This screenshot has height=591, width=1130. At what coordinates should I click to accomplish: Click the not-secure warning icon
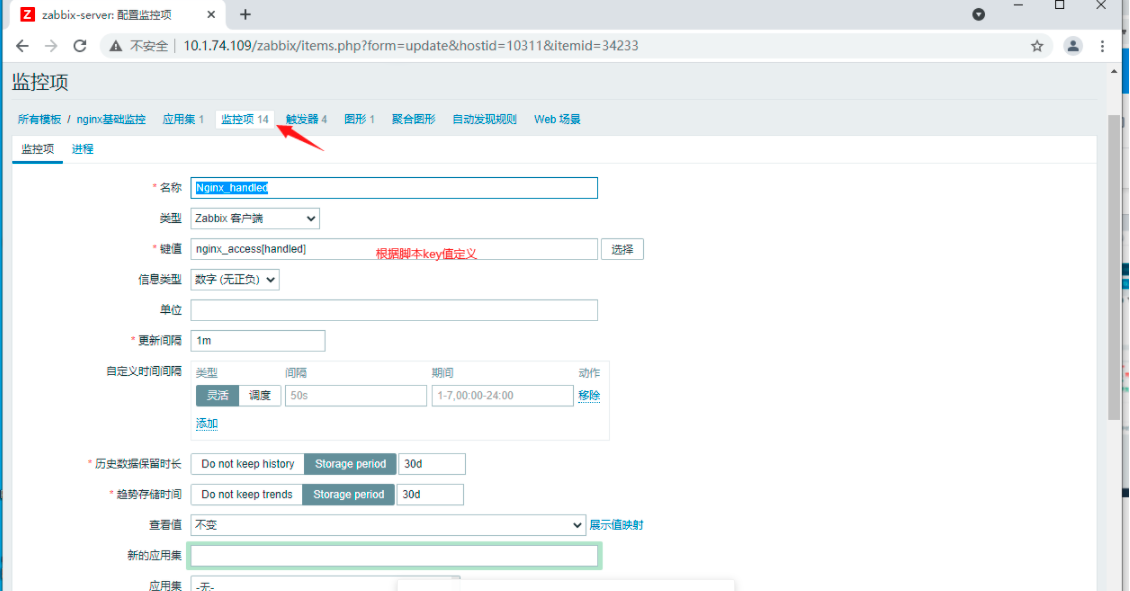point(115,46)
